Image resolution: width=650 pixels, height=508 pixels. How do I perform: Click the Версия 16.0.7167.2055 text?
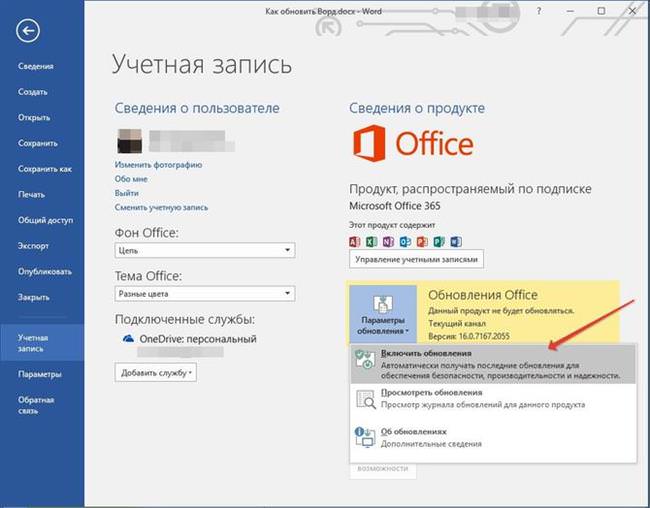pos(469,336)
